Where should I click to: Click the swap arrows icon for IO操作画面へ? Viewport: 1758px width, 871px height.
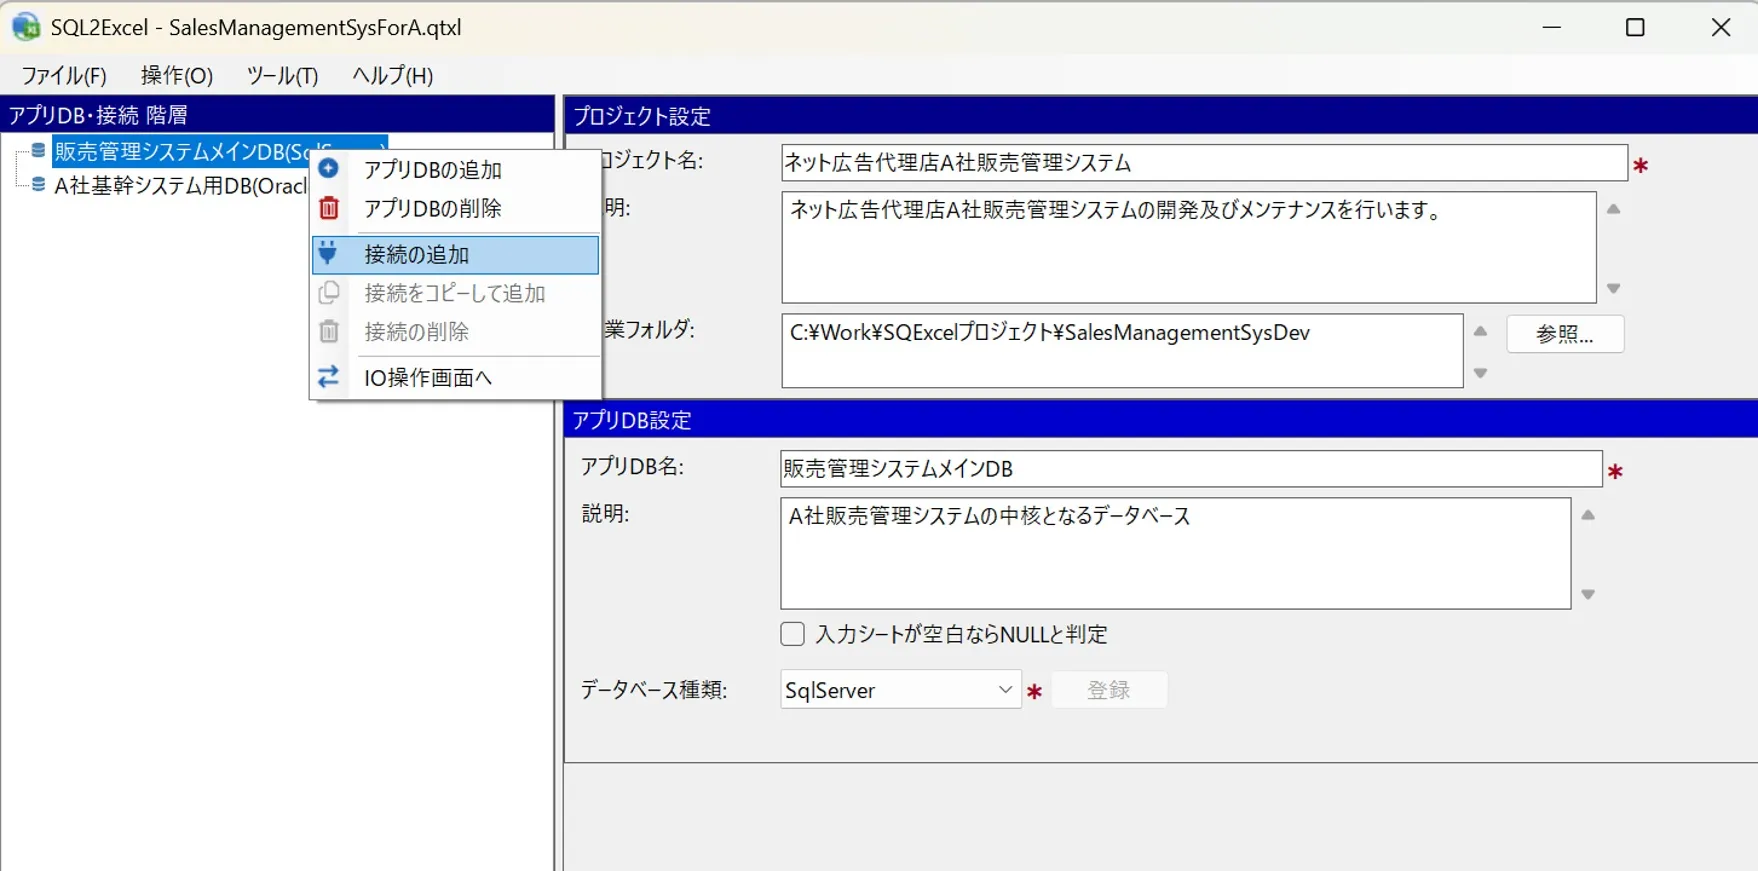coord(328,377)
